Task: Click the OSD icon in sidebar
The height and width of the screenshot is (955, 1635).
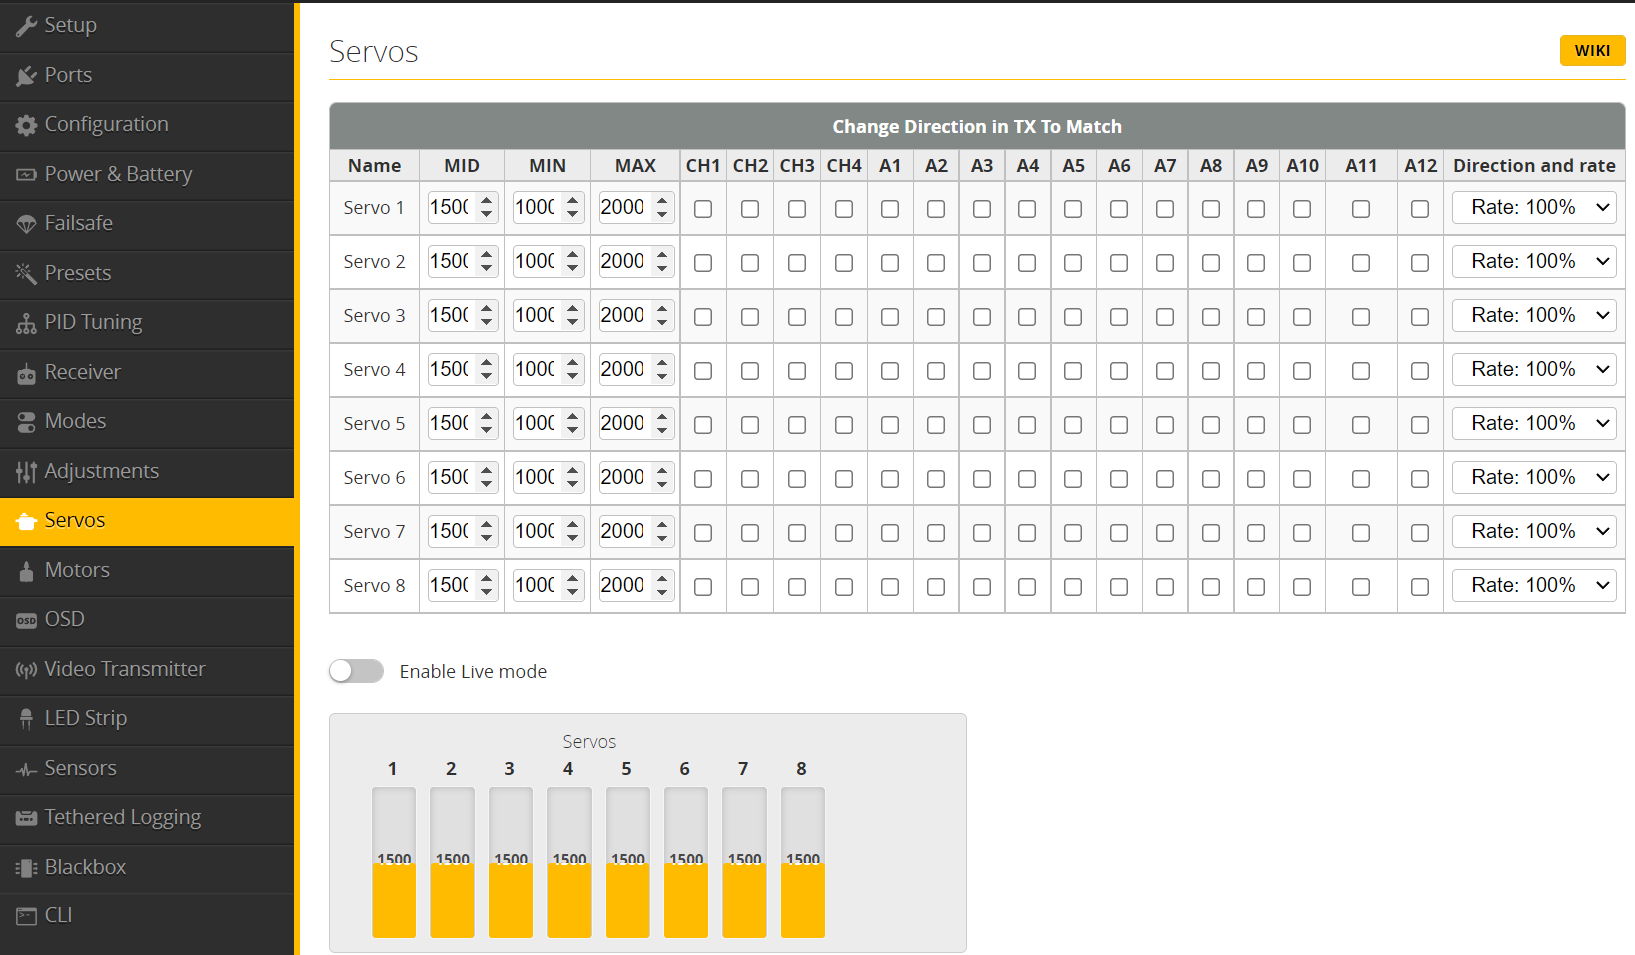Action: point(26,620)
